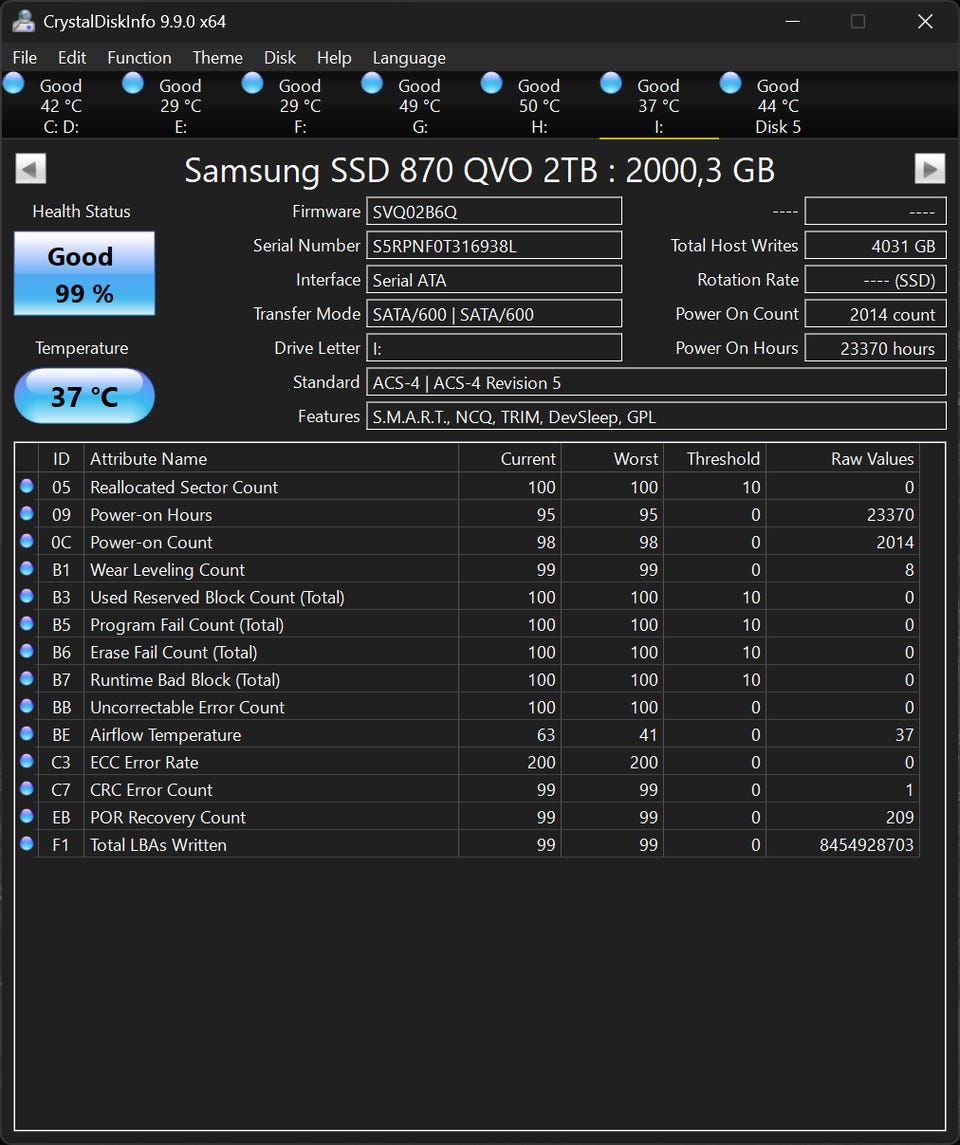Image resolution: width=960 pixels, height=1145 pixels.
Task: Click the Power On Count value 2014 count
Action: tap(875, 314)
